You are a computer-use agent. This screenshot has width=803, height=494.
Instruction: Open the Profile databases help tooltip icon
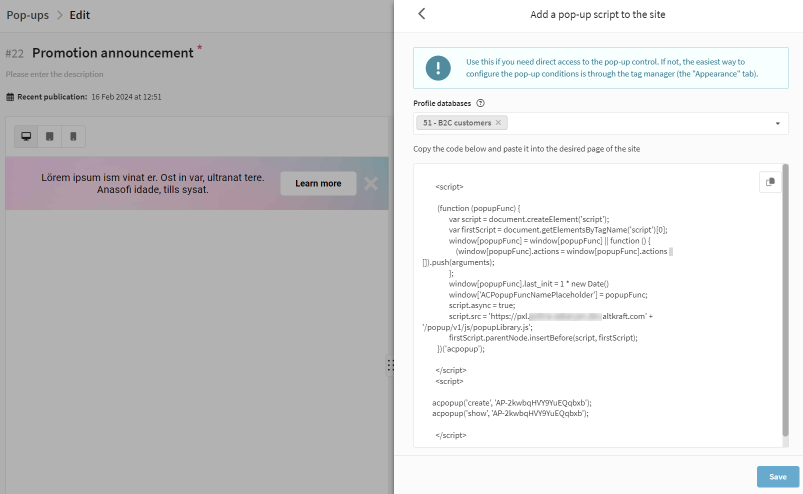(x=480, y=103)
